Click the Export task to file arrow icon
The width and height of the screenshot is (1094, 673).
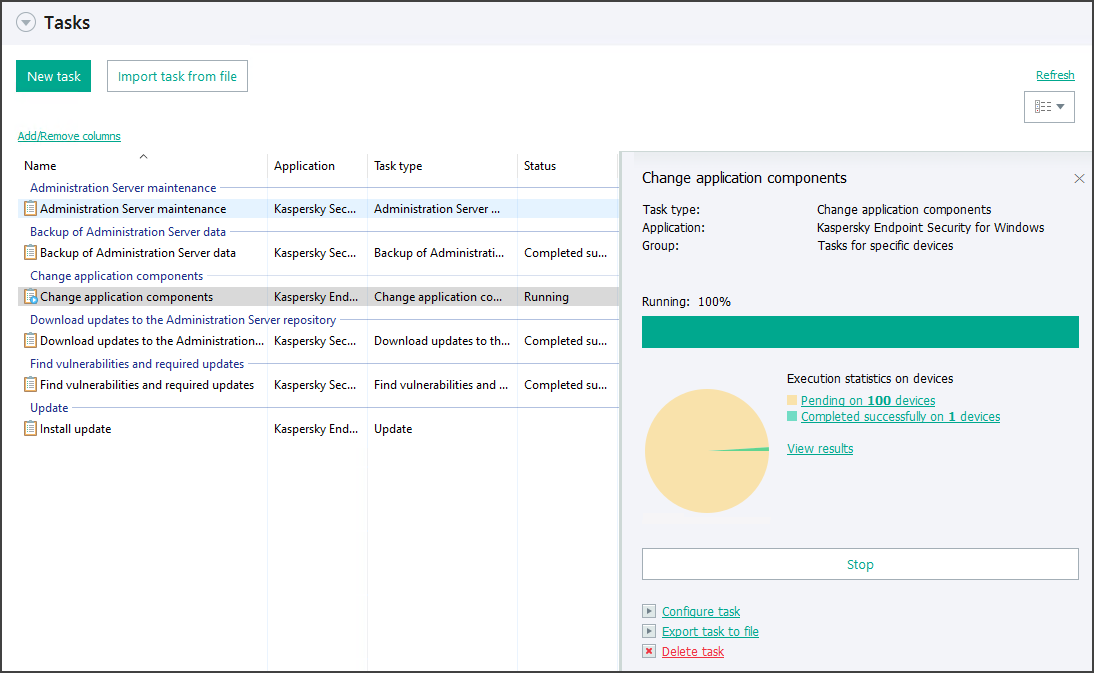(649, 632)
